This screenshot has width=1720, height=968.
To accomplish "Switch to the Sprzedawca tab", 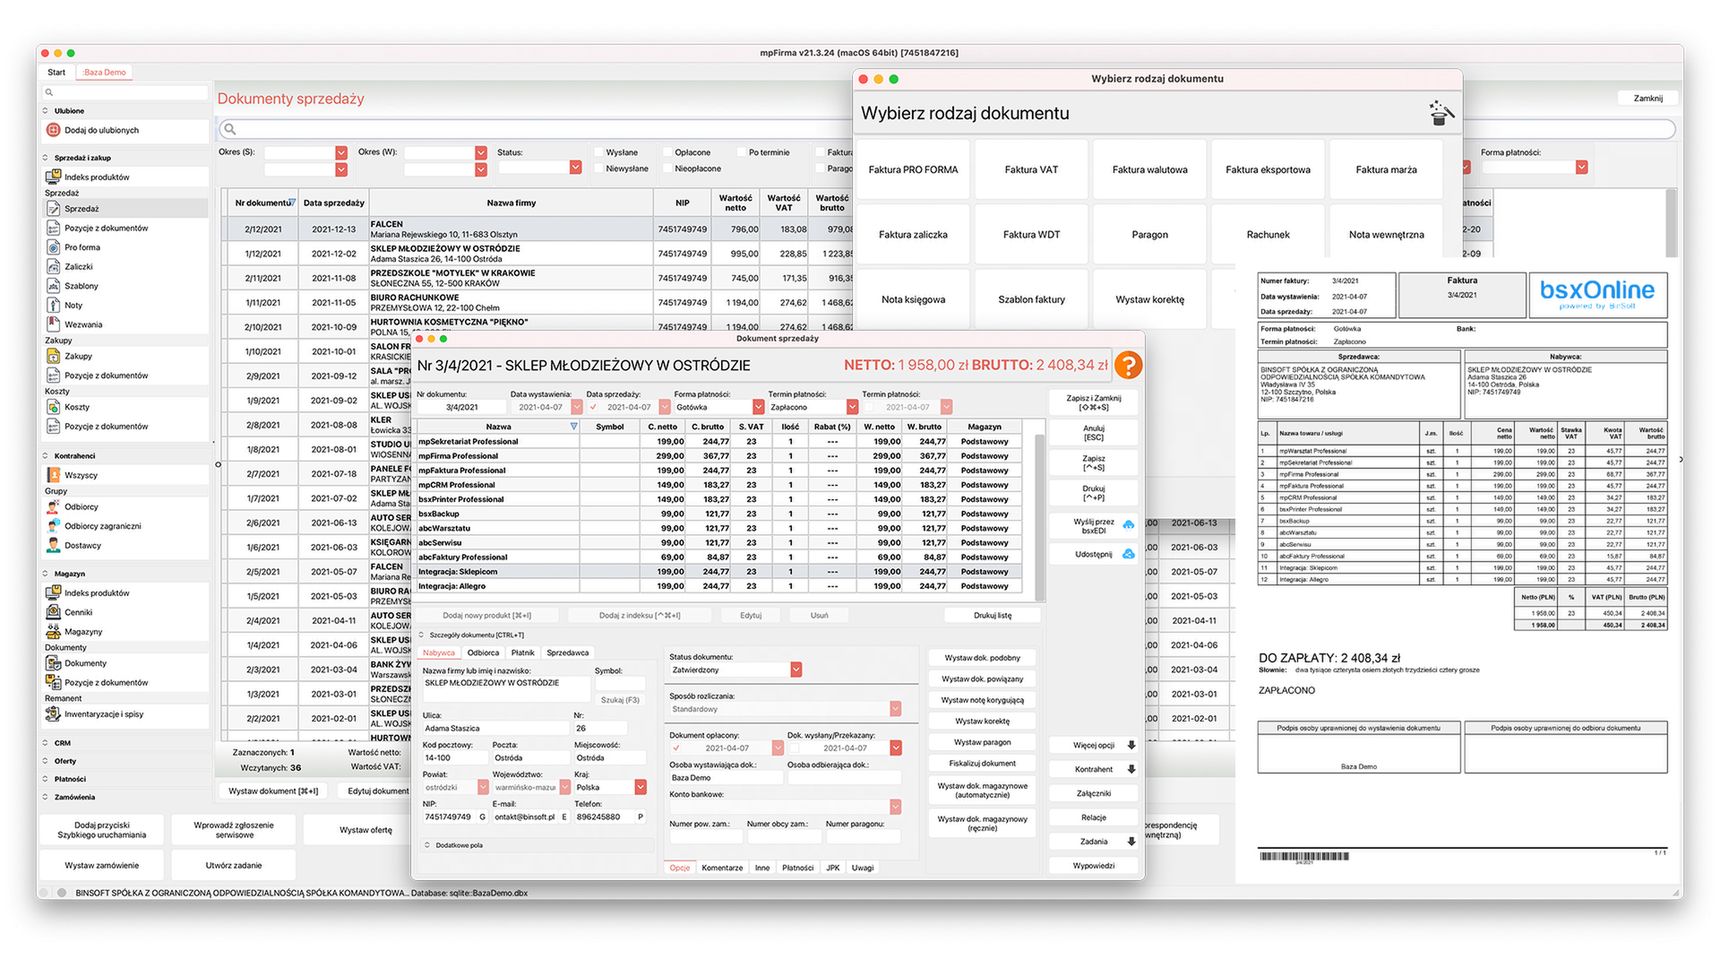I will pos(568,653).
